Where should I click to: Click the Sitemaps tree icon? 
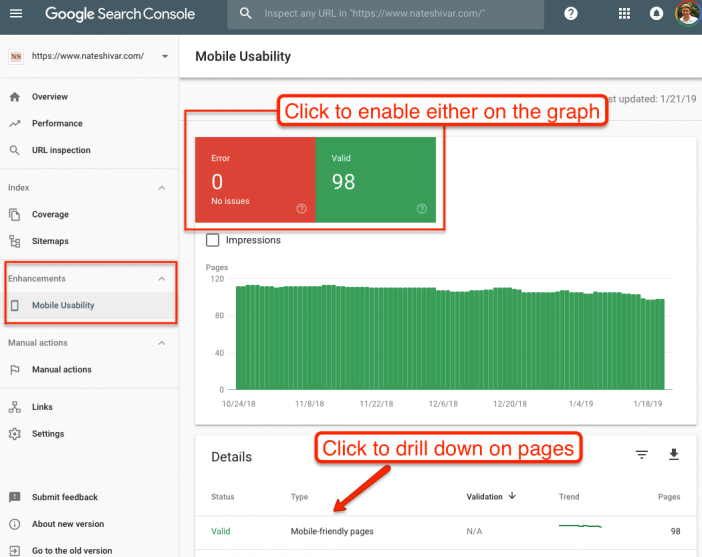click(15, 241)
